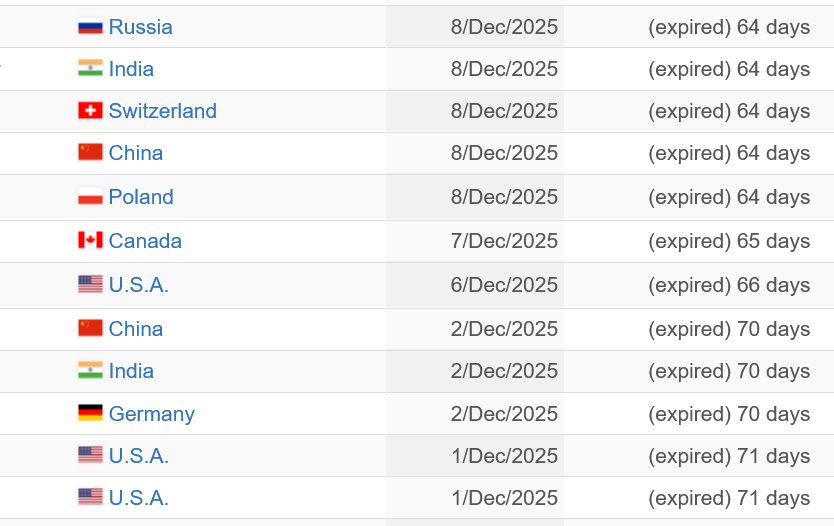Select the 7/Dec/2025 date cell
834x526 pixels.
point(504,241)
